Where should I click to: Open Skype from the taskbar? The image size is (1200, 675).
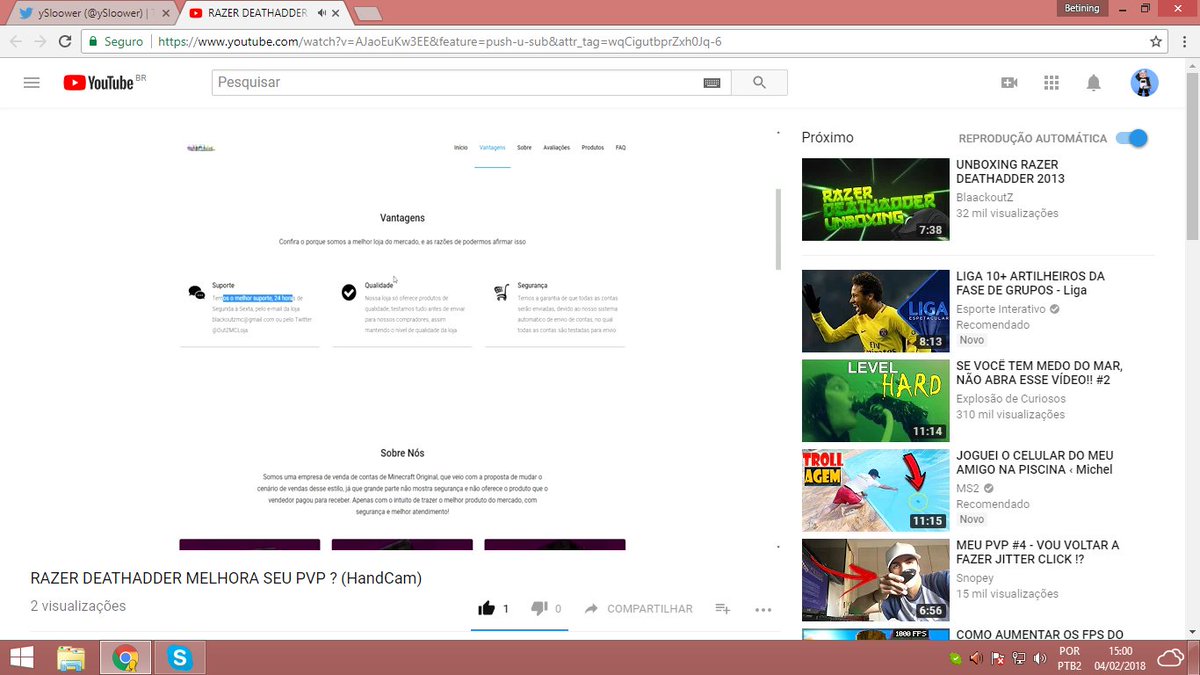pos(180,657)
